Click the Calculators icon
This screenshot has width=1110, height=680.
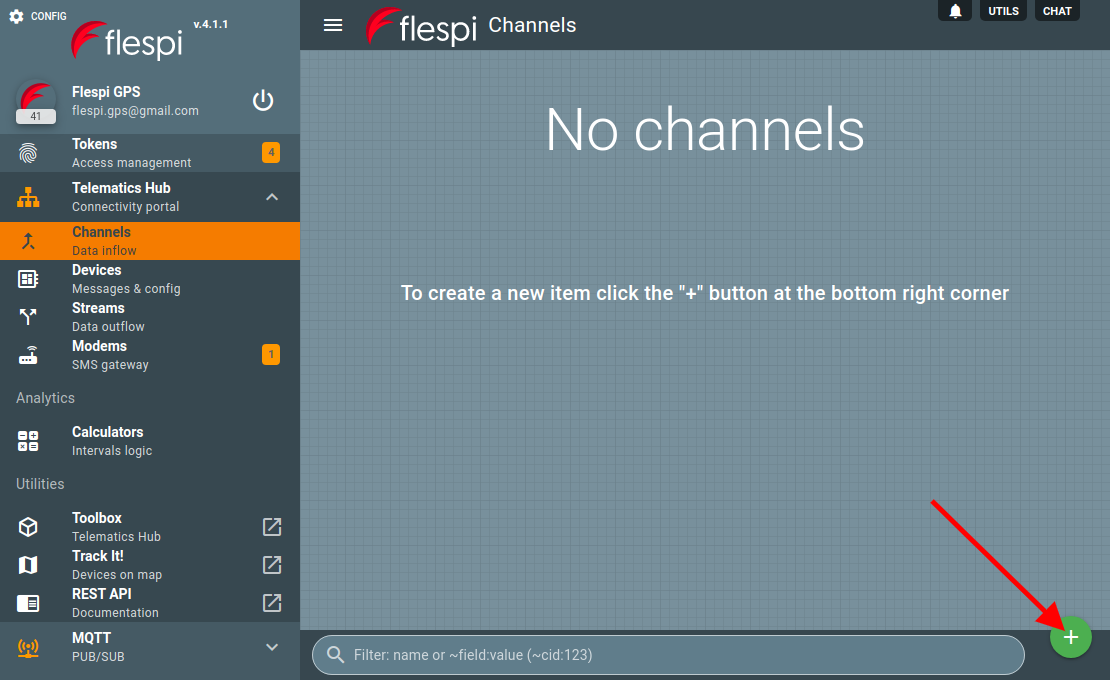(29, 441)
